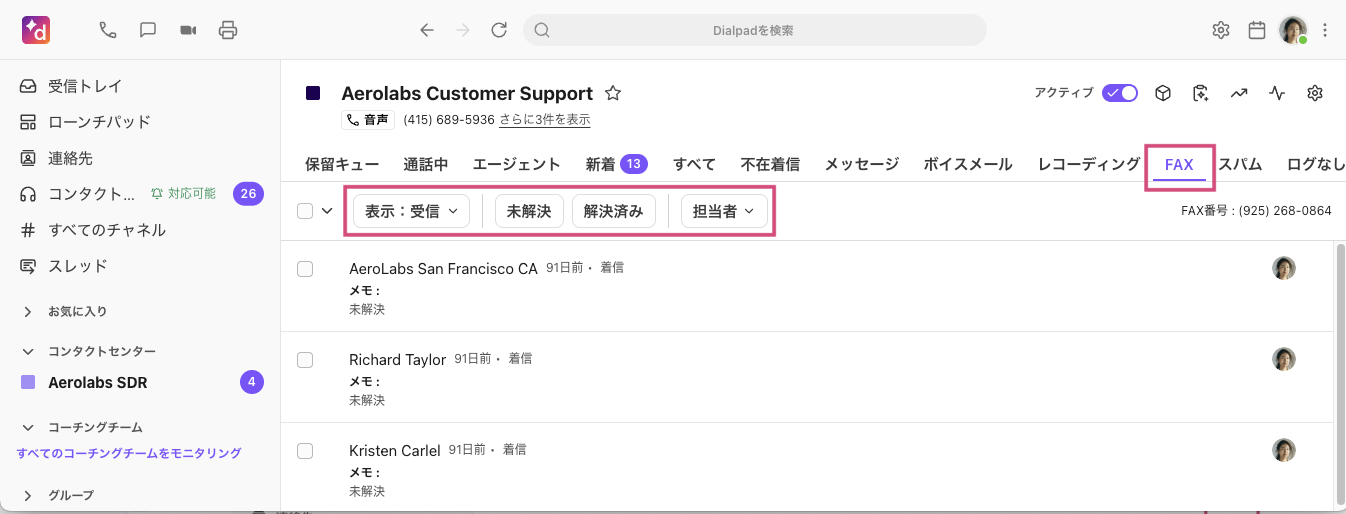Open the 表示：受信 dropdown filter
The image size is (1346, 514).
tap(411, 211)
